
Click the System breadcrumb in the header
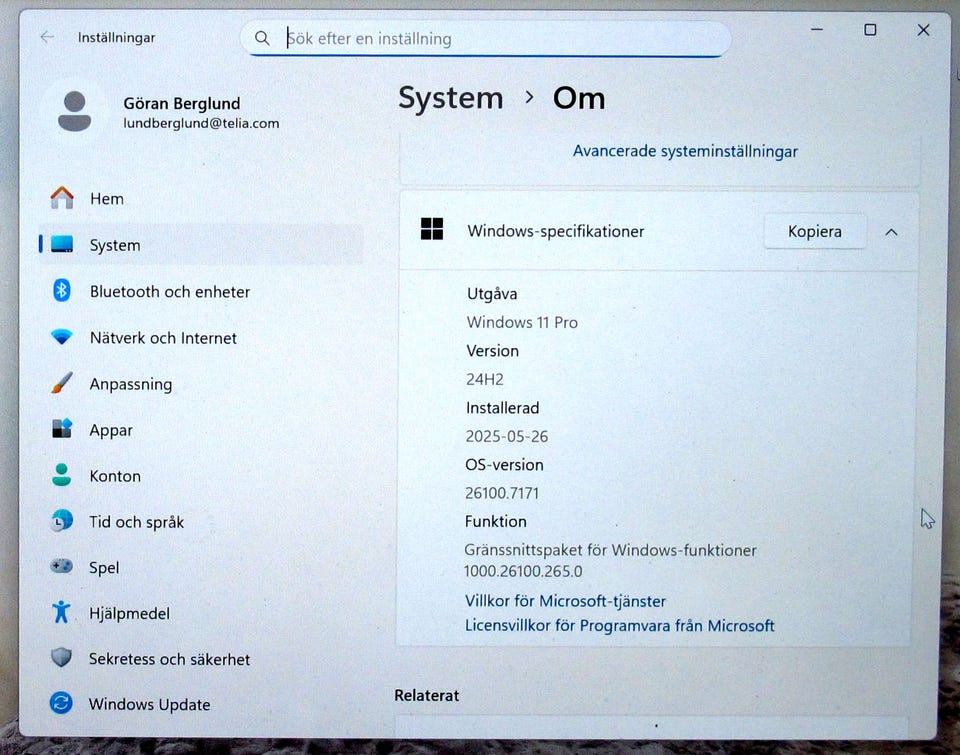[451, 98]
